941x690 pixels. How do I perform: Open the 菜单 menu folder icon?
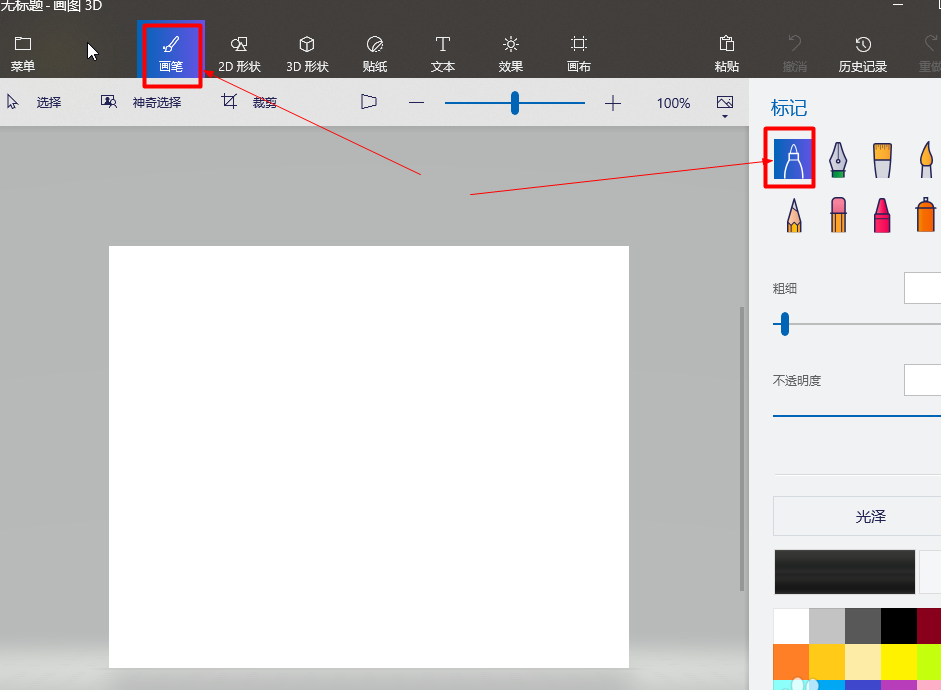click(23, 44)
